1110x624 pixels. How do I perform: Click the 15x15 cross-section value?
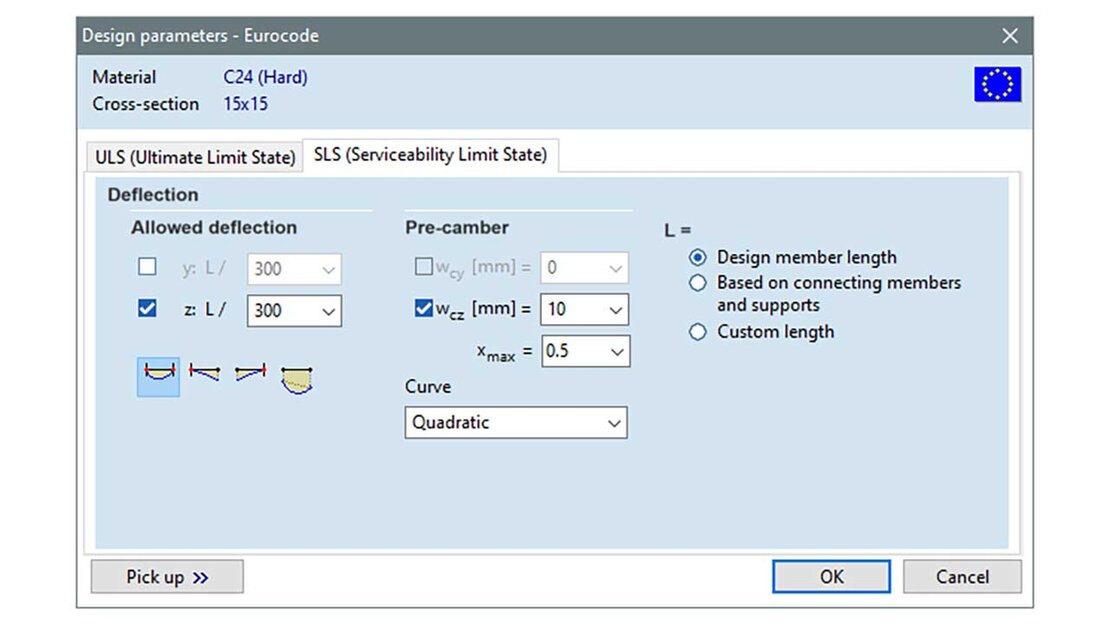pos(246,104)
